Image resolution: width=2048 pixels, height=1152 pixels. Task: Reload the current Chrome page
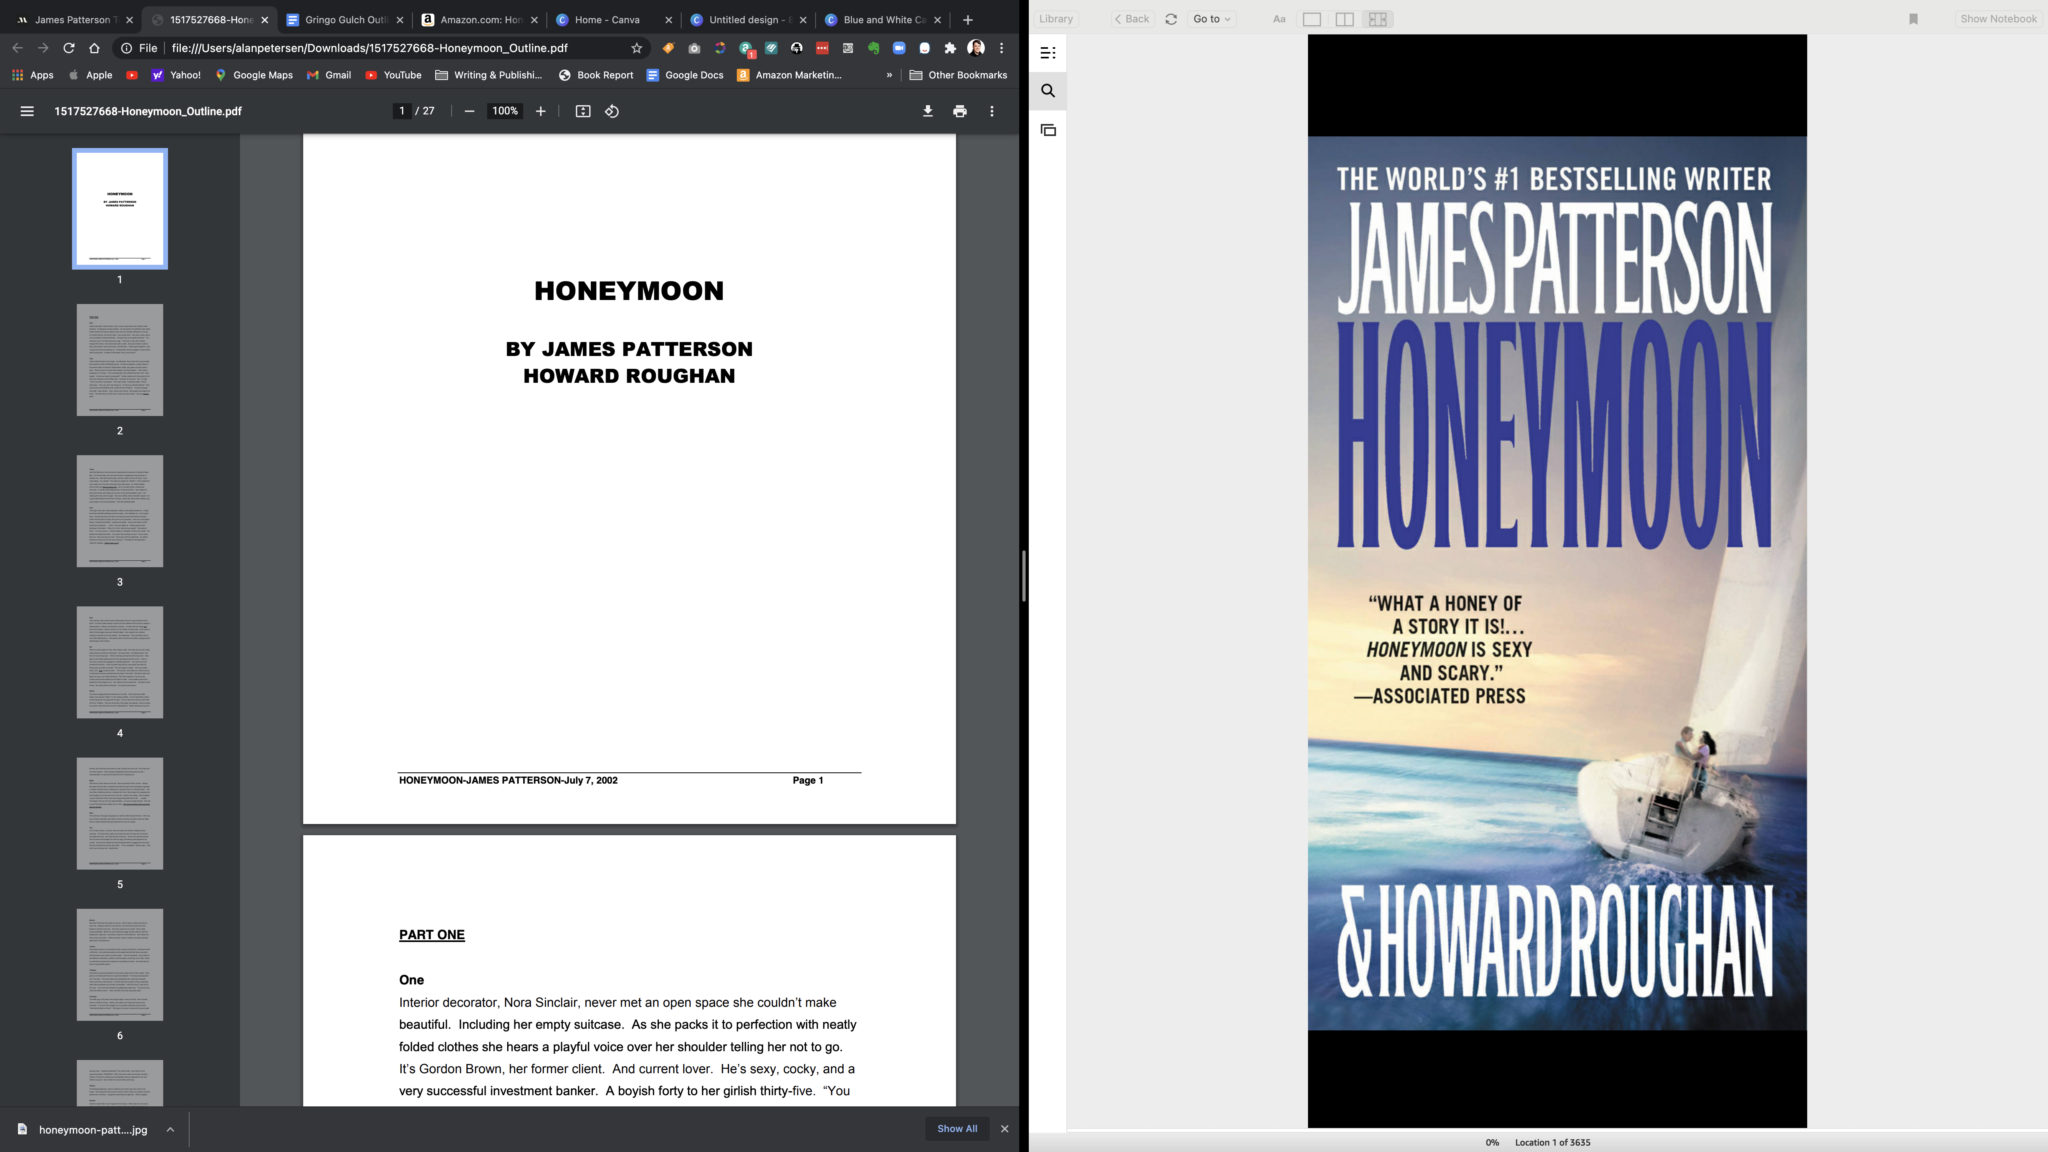pos(69,48)
